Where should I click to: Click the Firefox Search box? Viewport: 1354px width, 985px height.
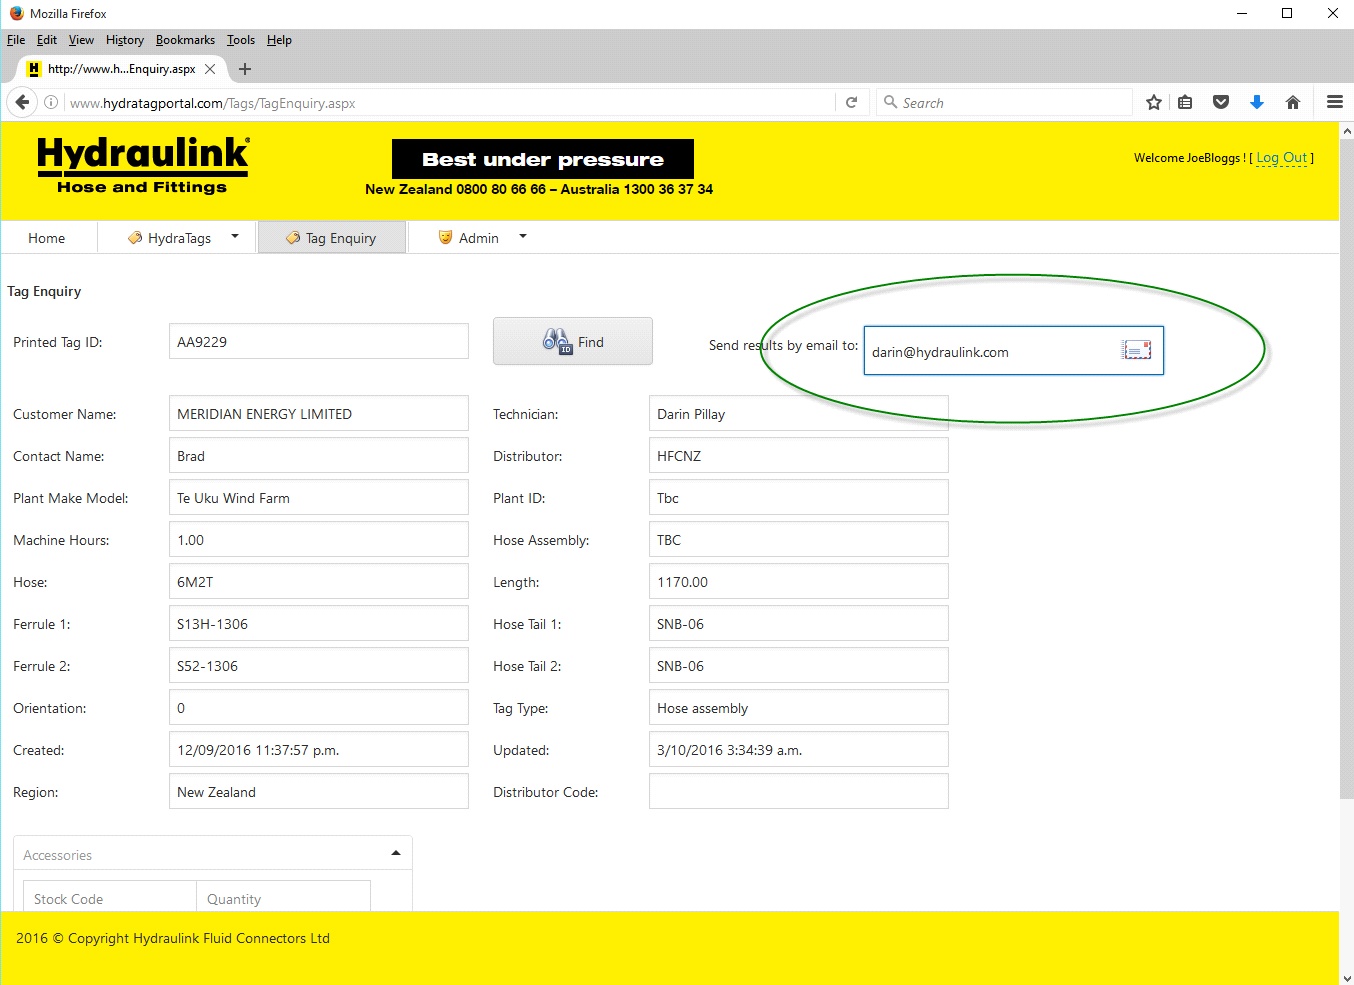point(1005,102)
